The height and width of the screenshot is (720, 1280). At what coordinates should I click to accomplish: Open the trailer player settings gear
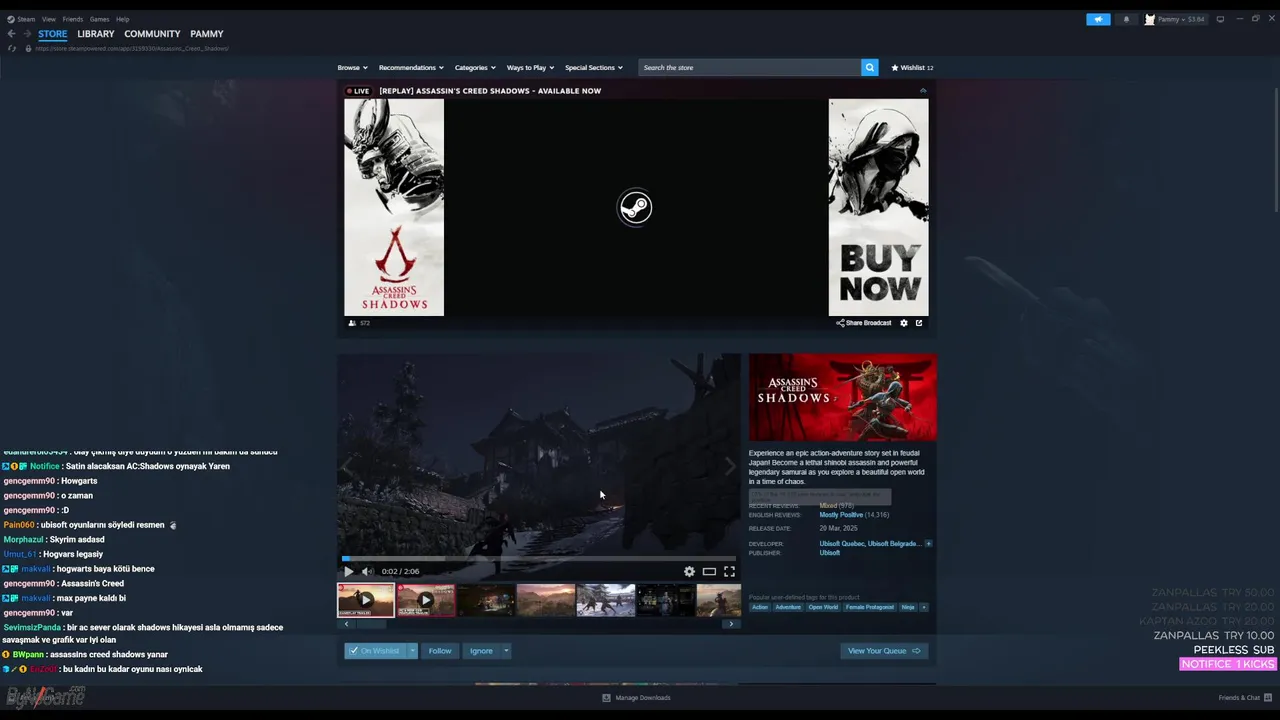(x=689, y=571)
